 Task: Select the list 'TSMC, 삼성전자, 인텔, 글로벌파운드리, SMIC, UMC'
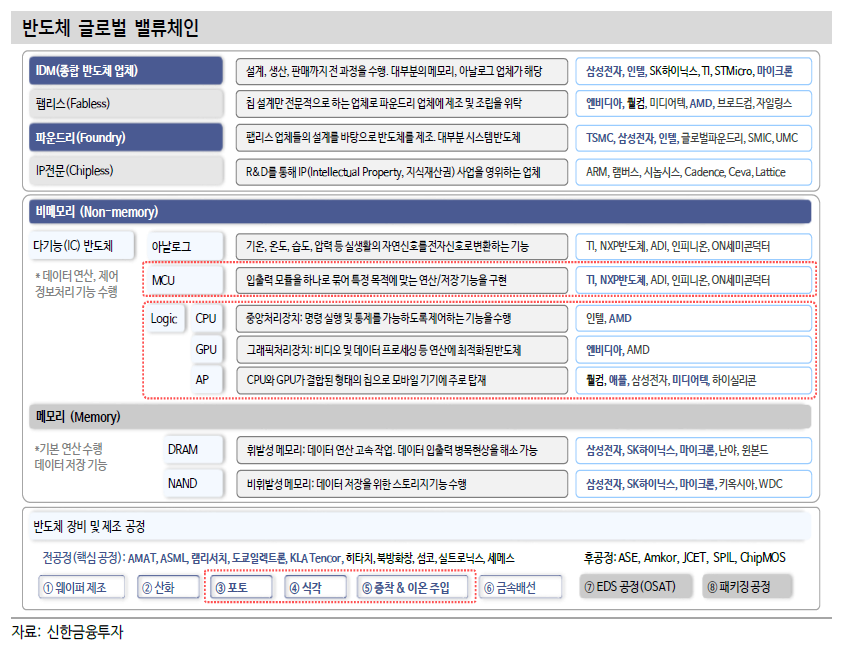tap(694, 138)
